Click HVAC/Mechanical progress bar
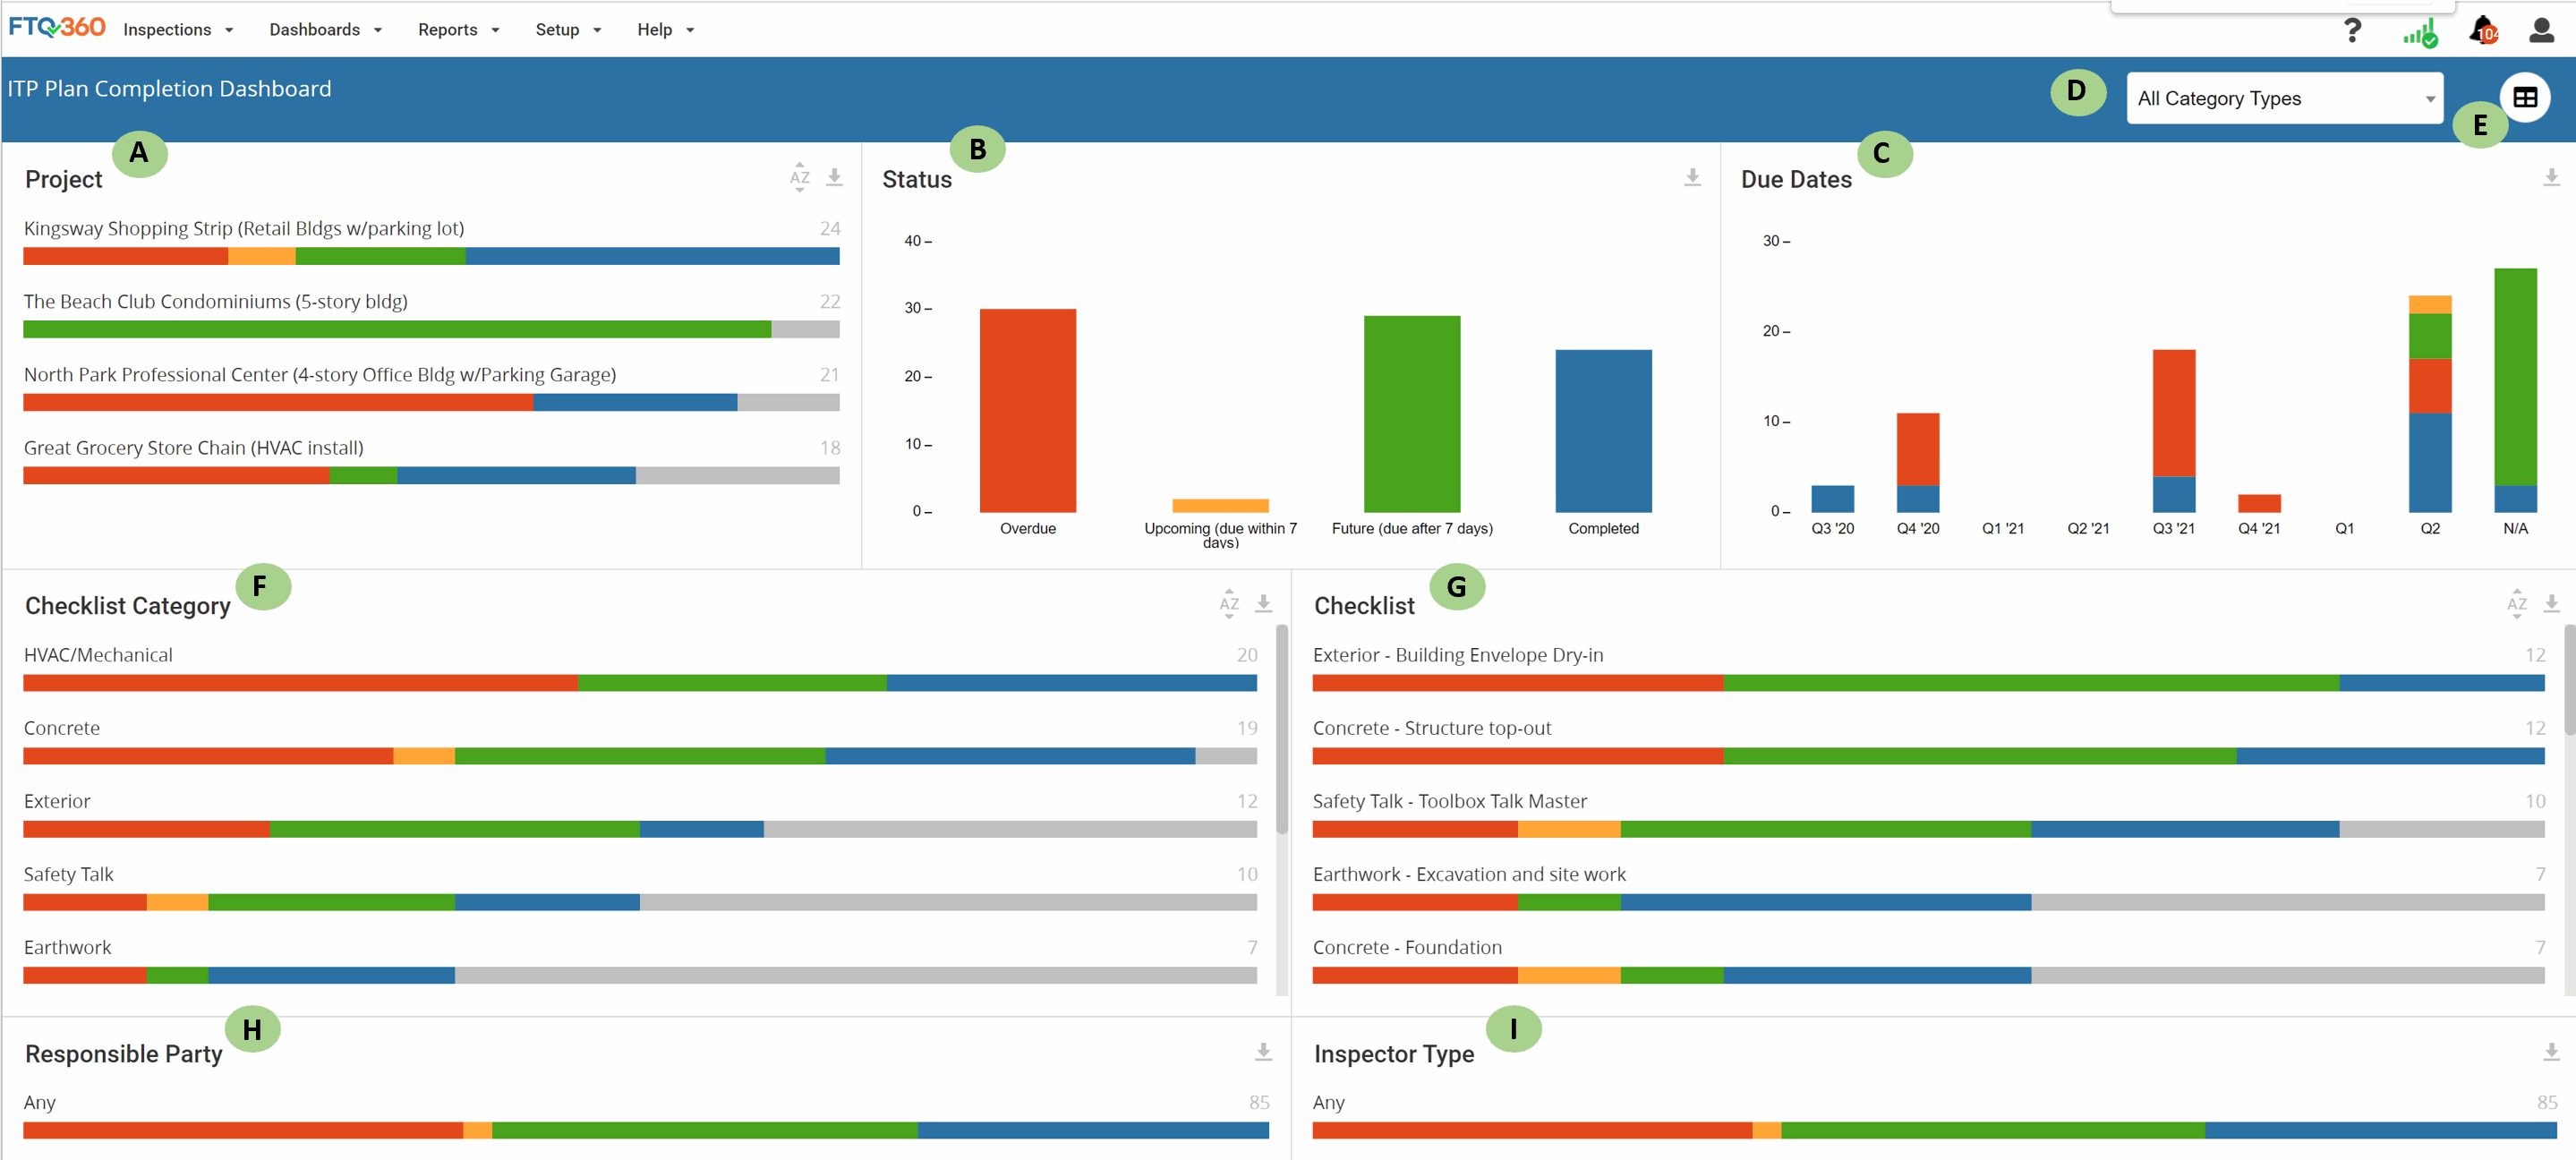 pos(640,683)
